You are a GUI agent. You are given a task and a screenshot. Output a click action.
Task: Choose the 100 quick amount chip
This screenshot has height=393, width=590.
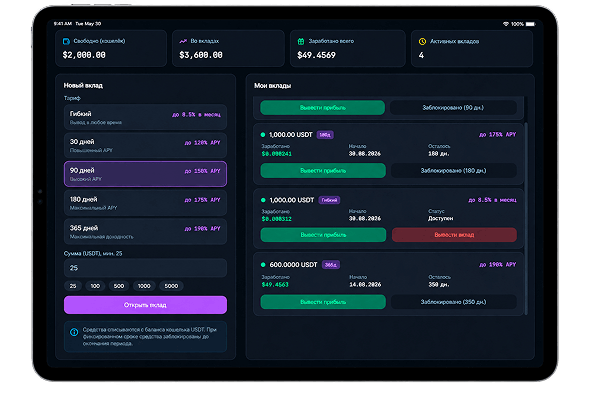point(95,286)
